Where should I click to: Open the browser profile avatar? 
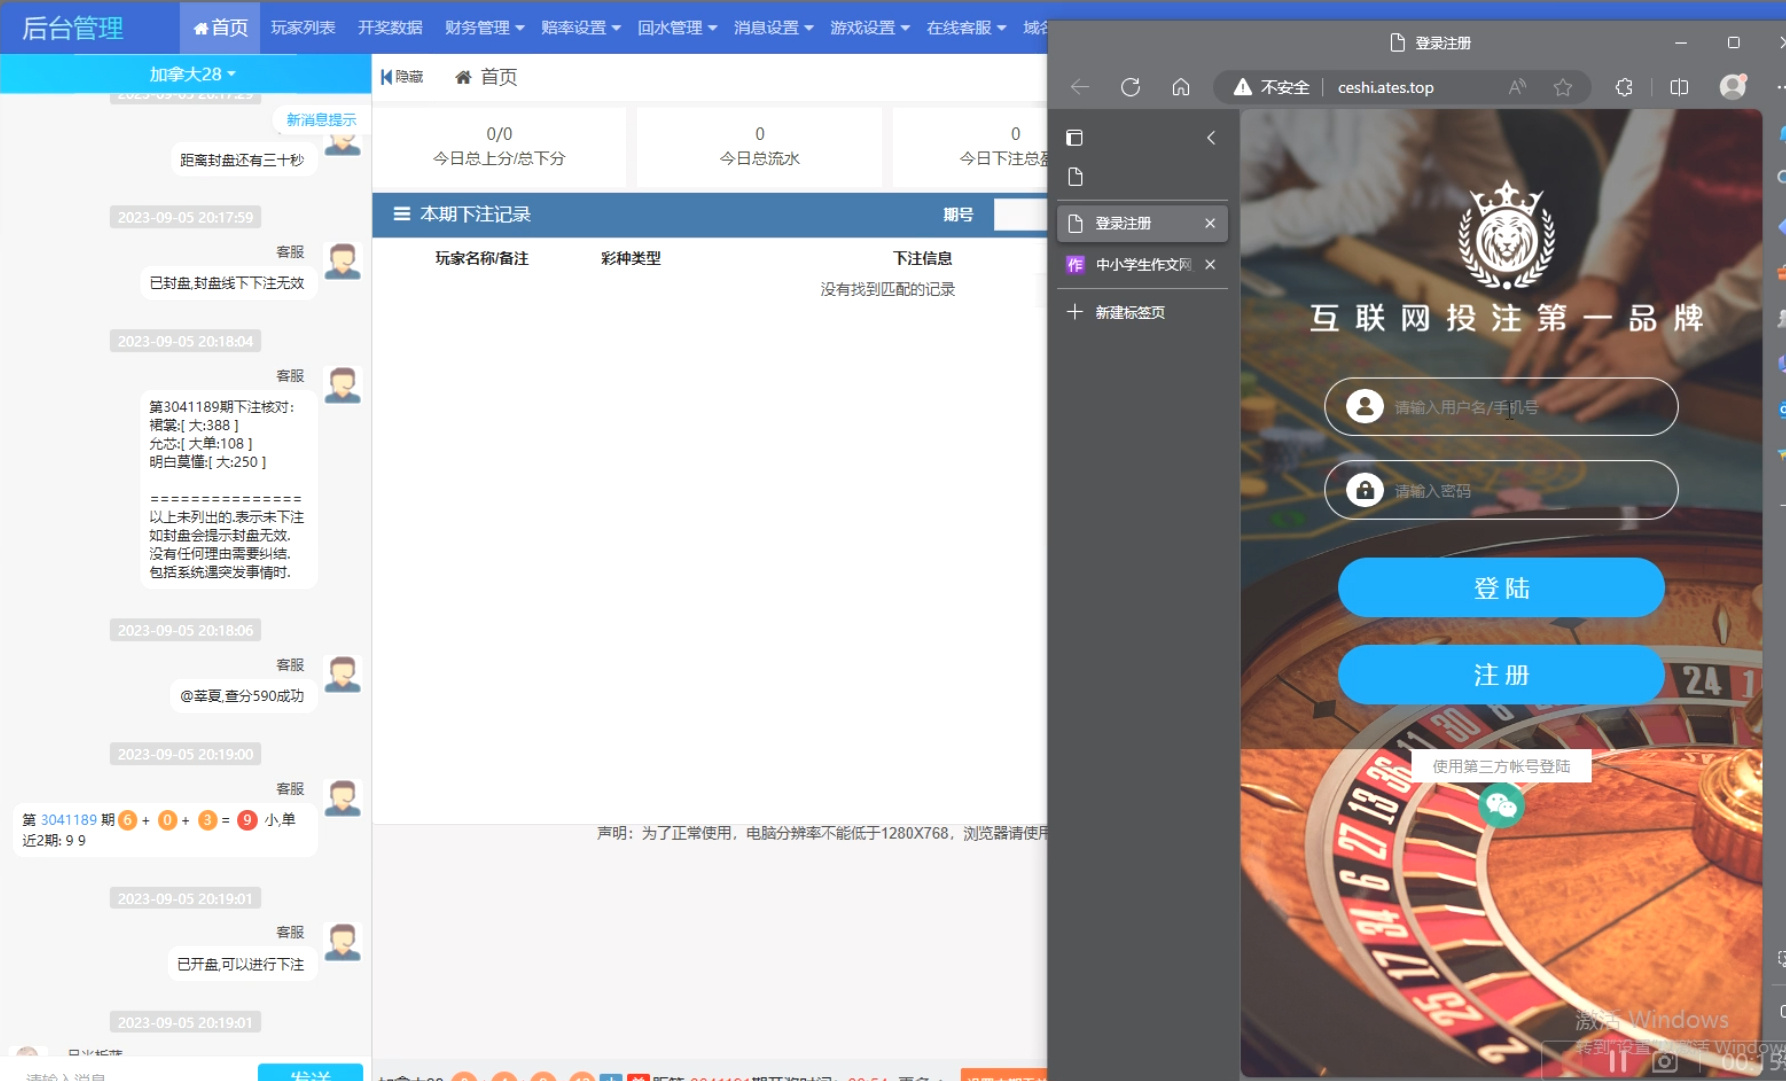1733,86
